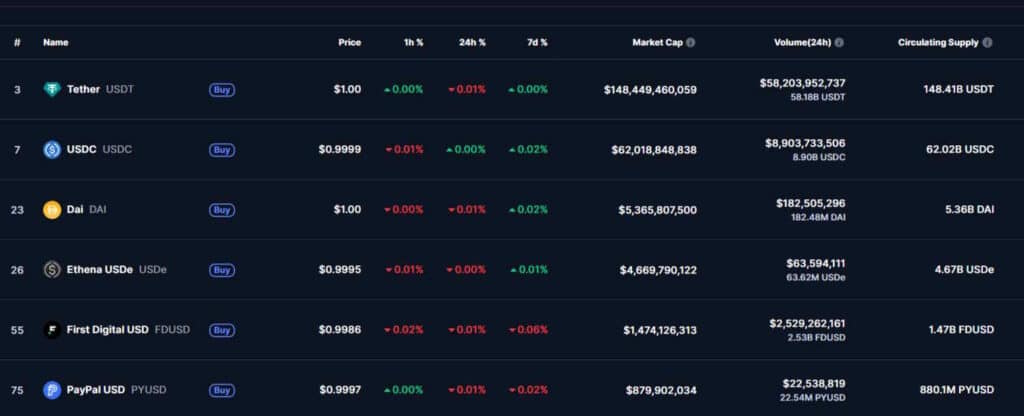Buy Tether with its Buy button
This screenshot has width=1024, height=416.
[x=222, y=89]
